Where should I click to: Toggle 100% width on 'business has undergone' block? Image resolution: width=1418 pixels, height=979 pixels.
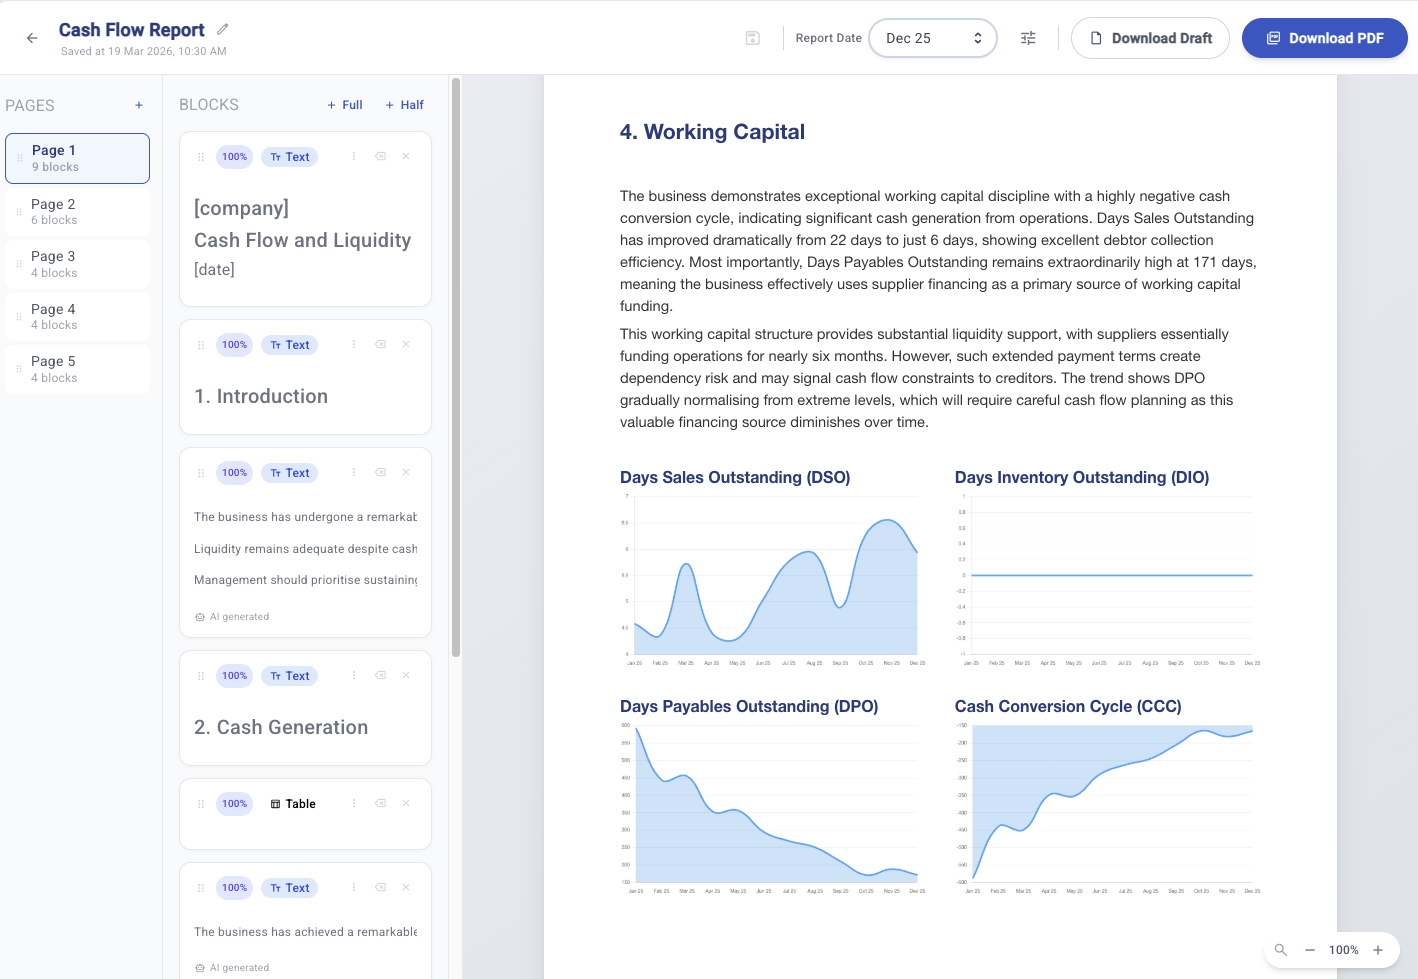click(235, 473)
